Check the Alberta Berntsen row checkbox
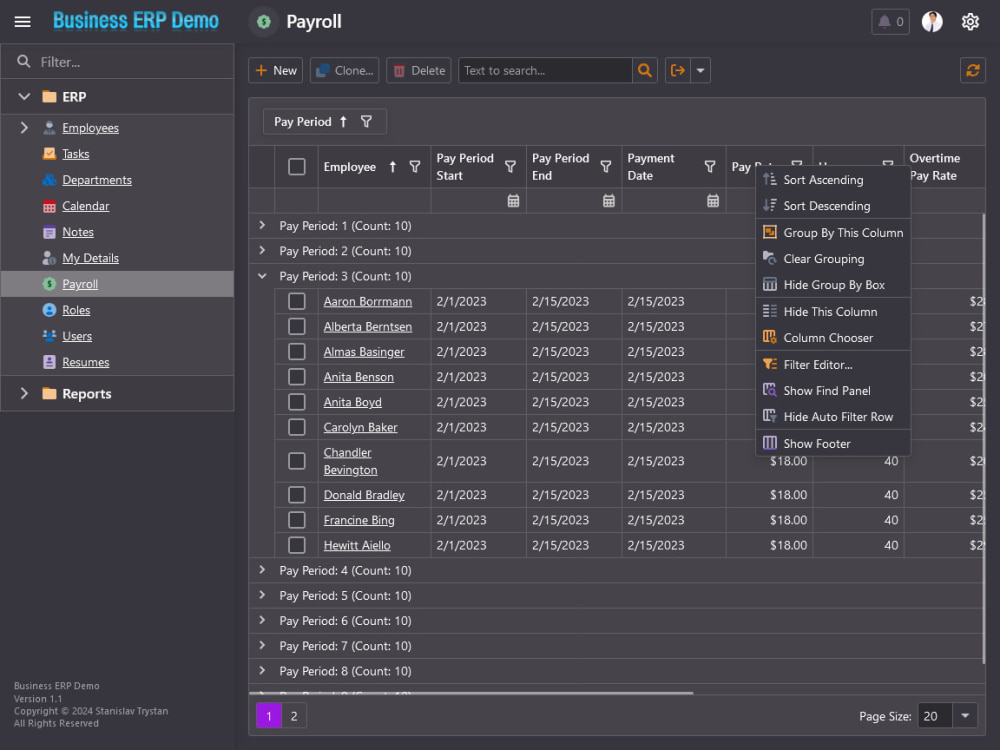 [297, 327]
